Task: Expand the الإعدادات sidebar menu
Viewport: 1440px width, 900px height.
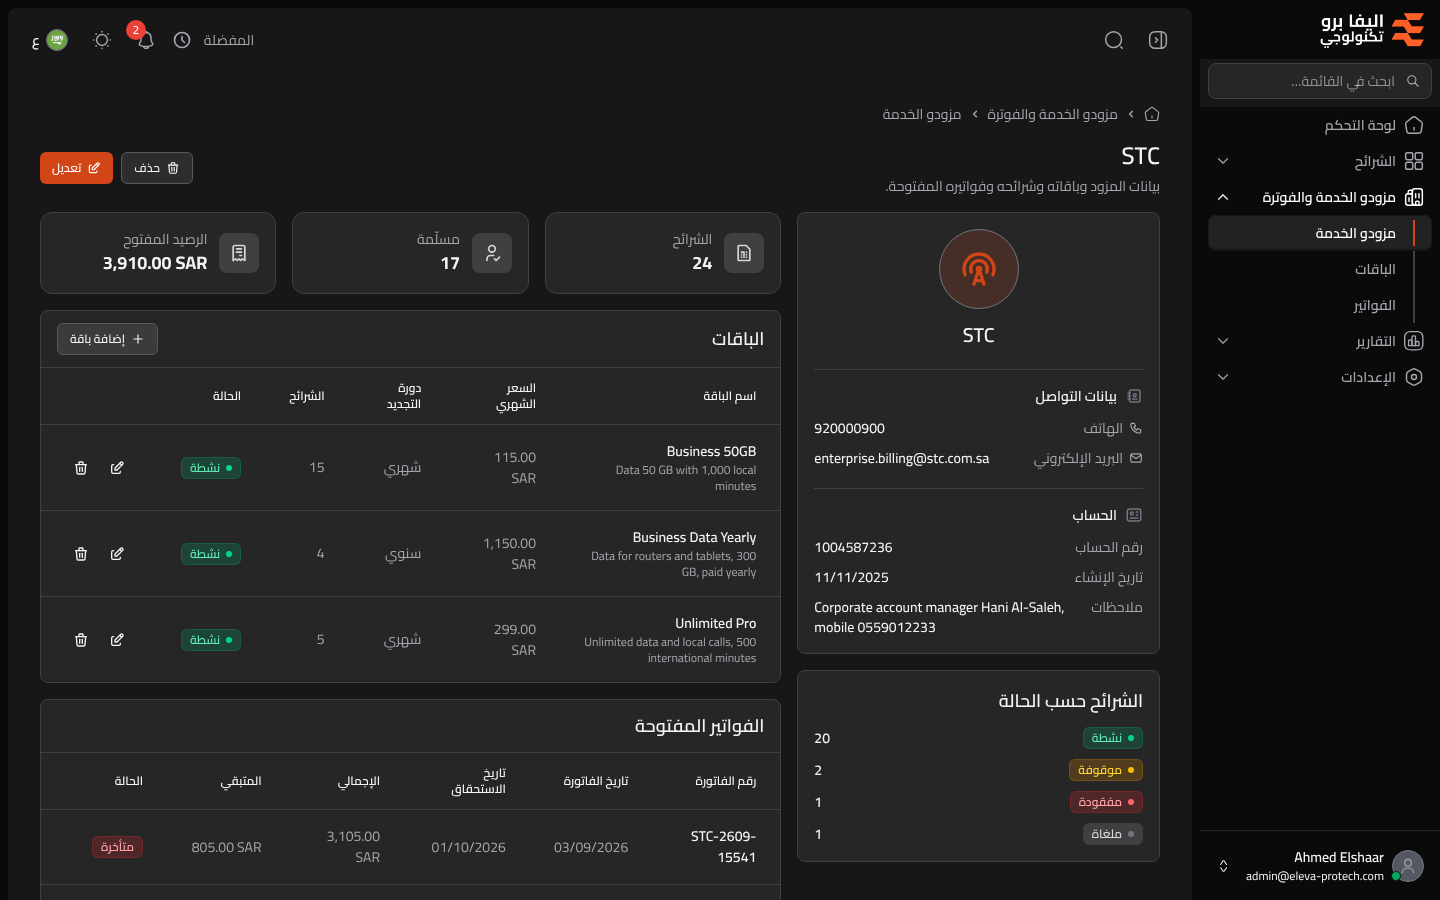Action: click(1320, 377)
